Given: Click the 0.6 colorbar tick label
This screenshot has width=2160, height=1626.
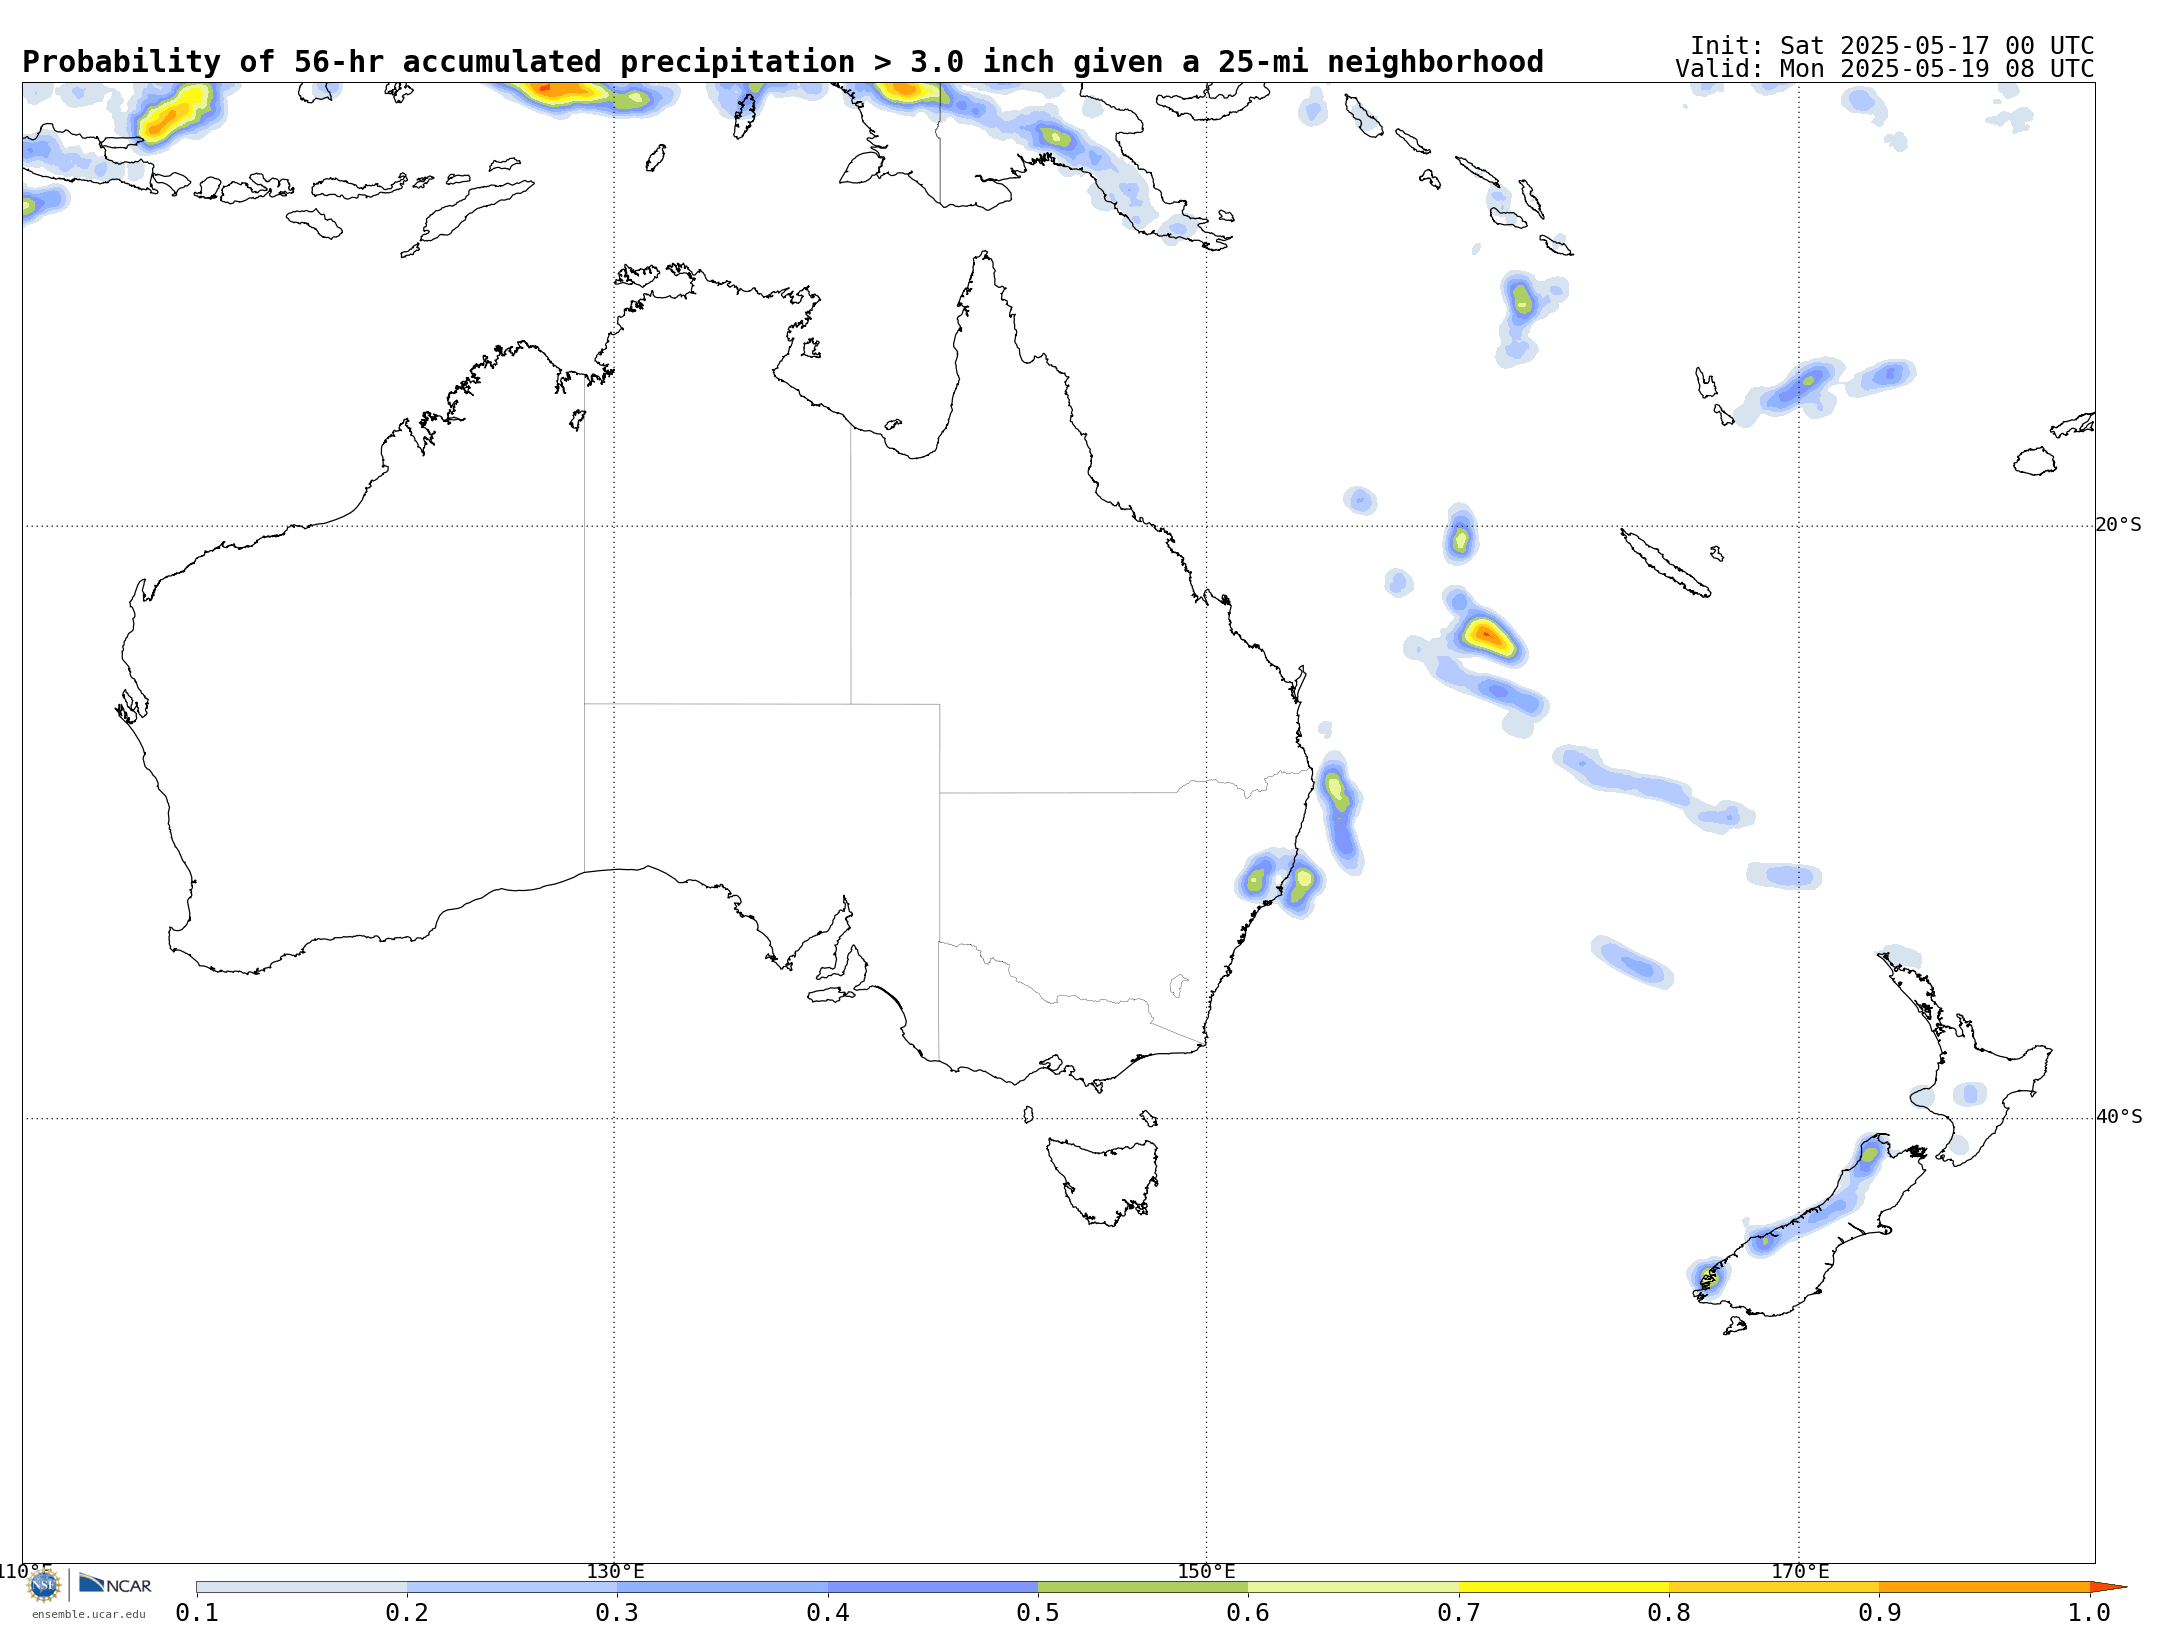Looking at the screenshot, I should 1248,1612.
